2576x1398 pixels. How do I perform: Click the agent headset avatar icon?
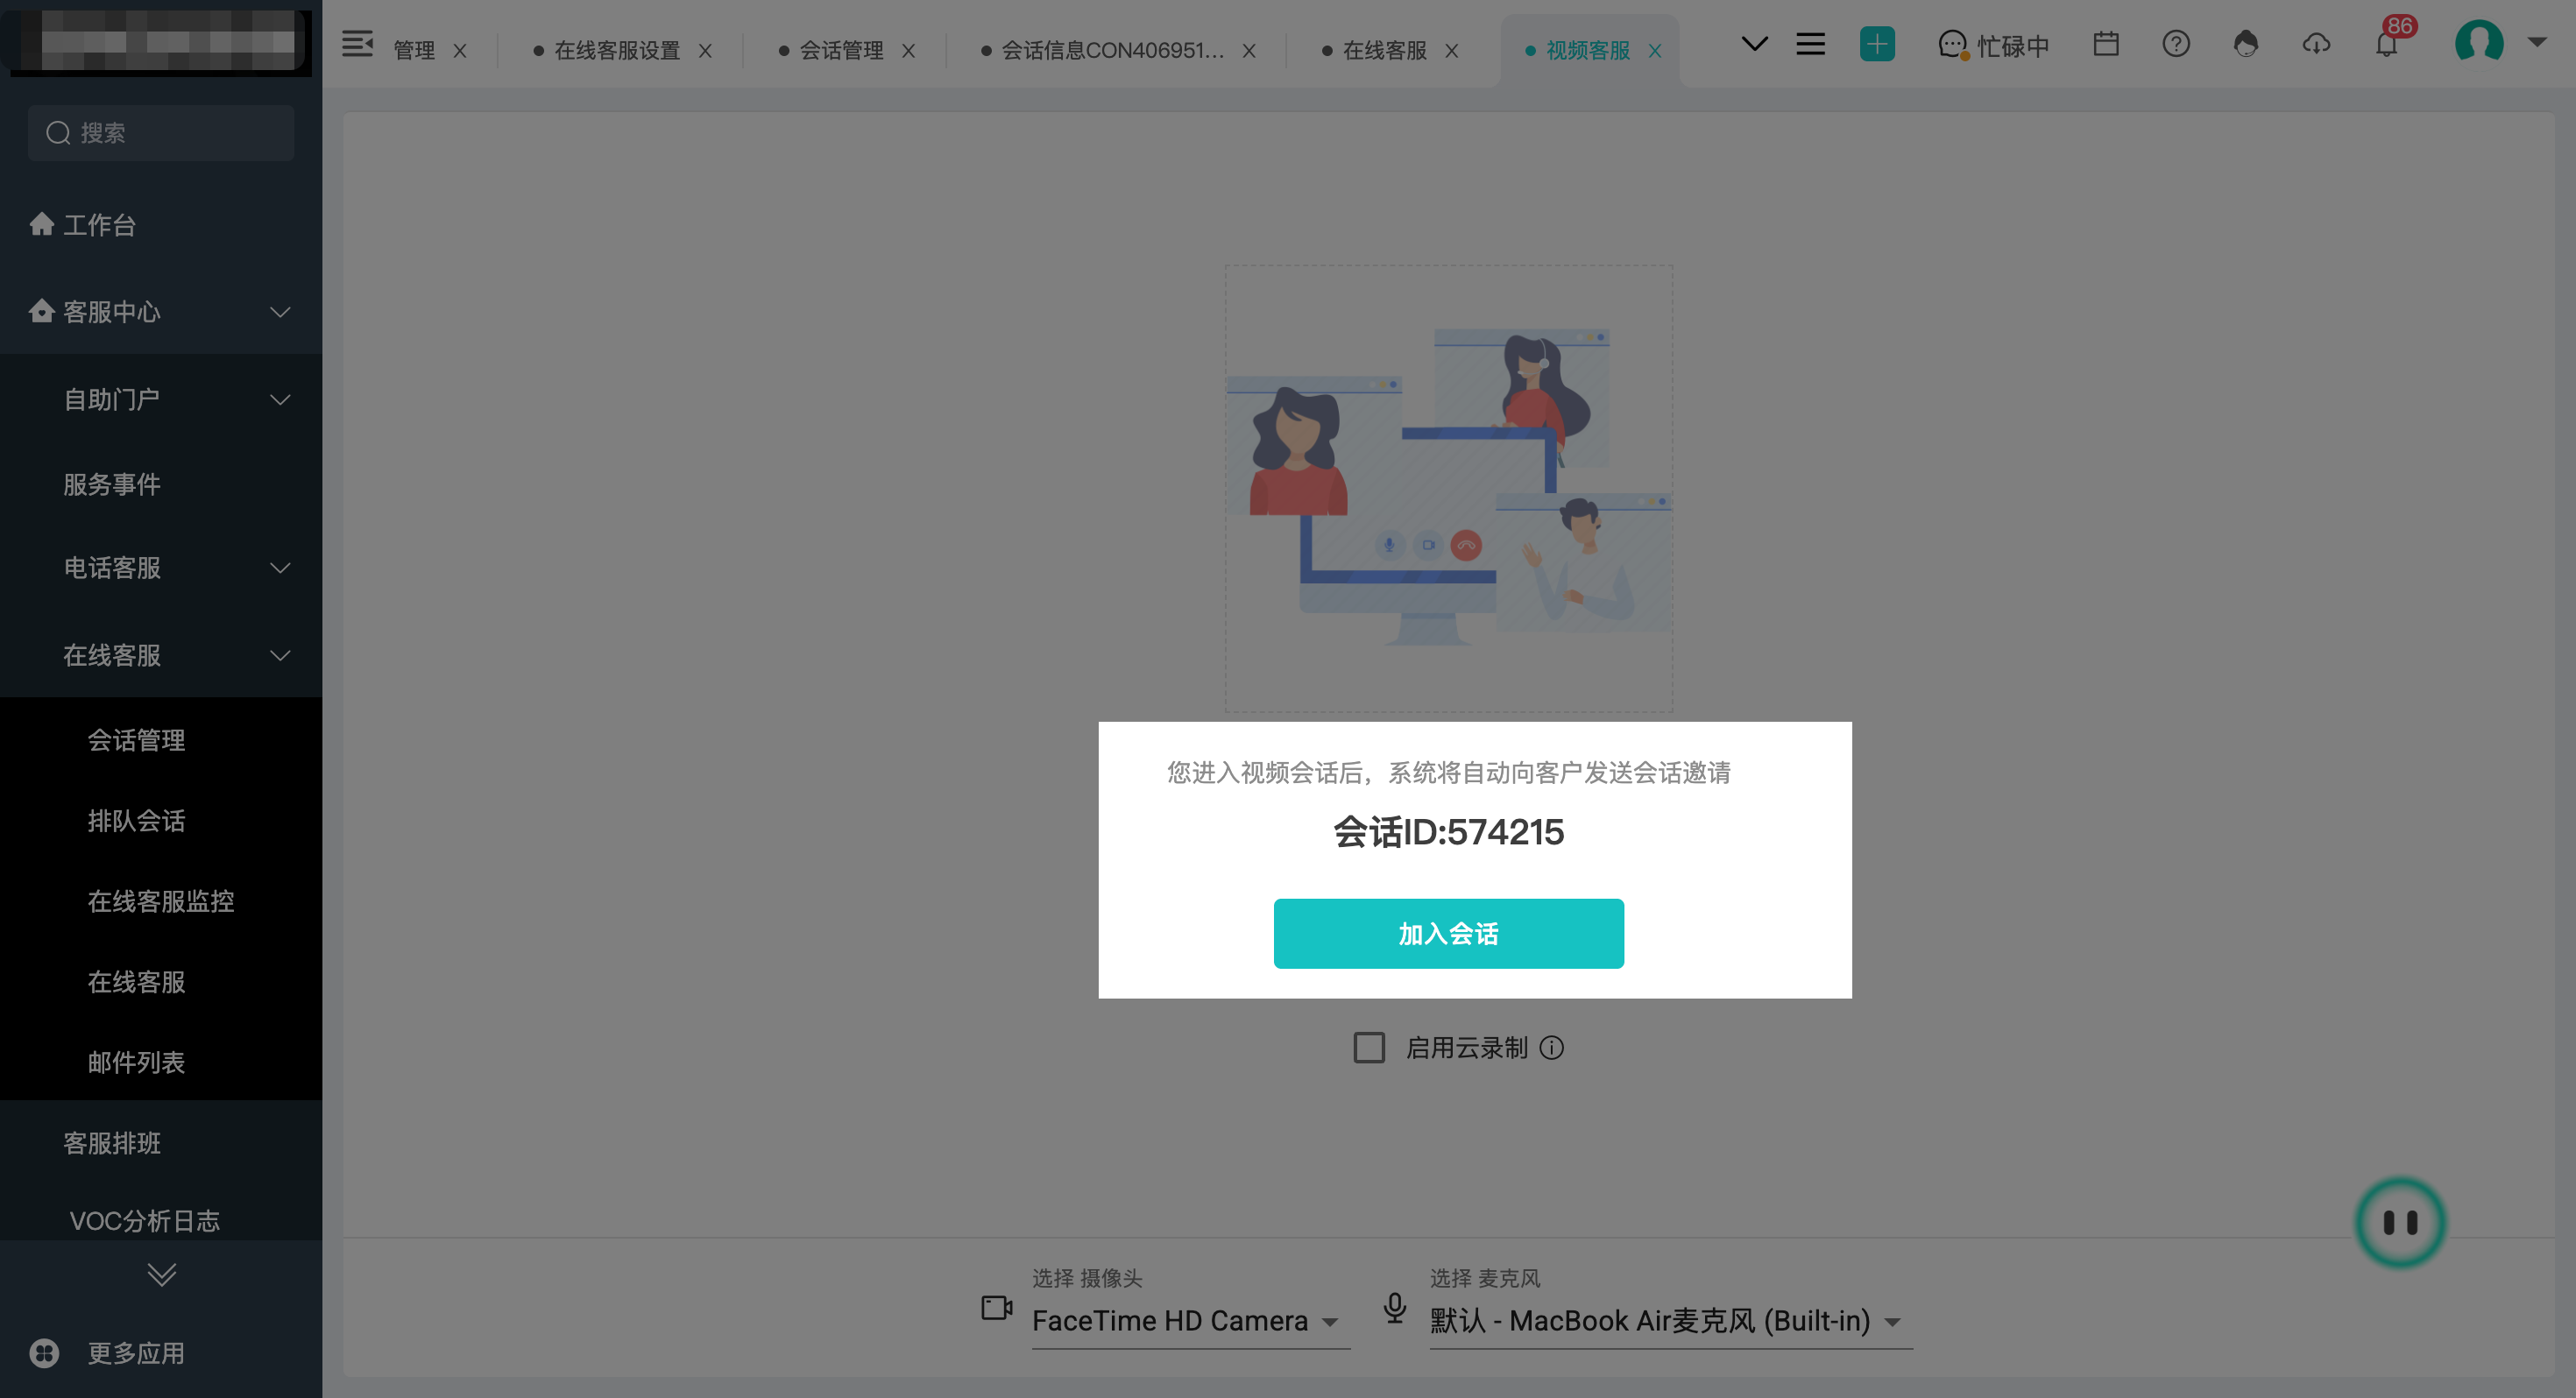[2246, 44]
